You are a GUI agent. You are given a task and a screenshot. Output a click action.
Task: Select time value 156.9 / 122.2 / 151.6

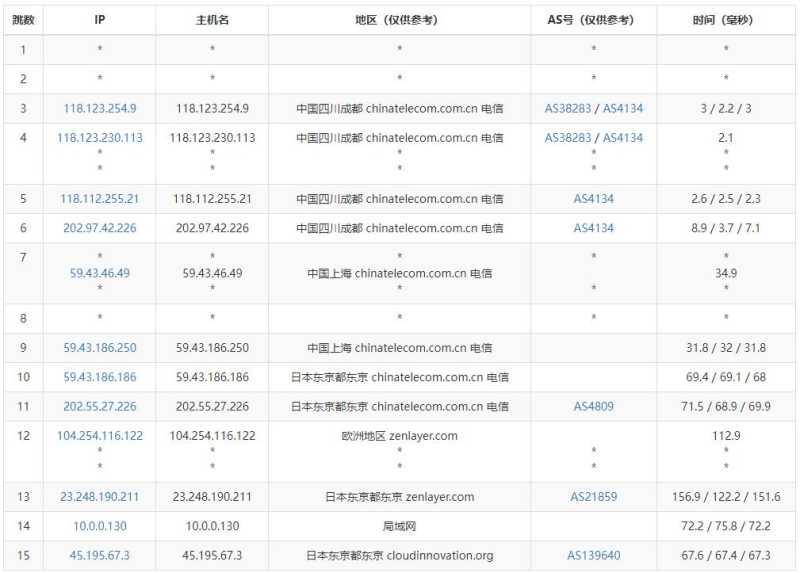click(726, 496)
